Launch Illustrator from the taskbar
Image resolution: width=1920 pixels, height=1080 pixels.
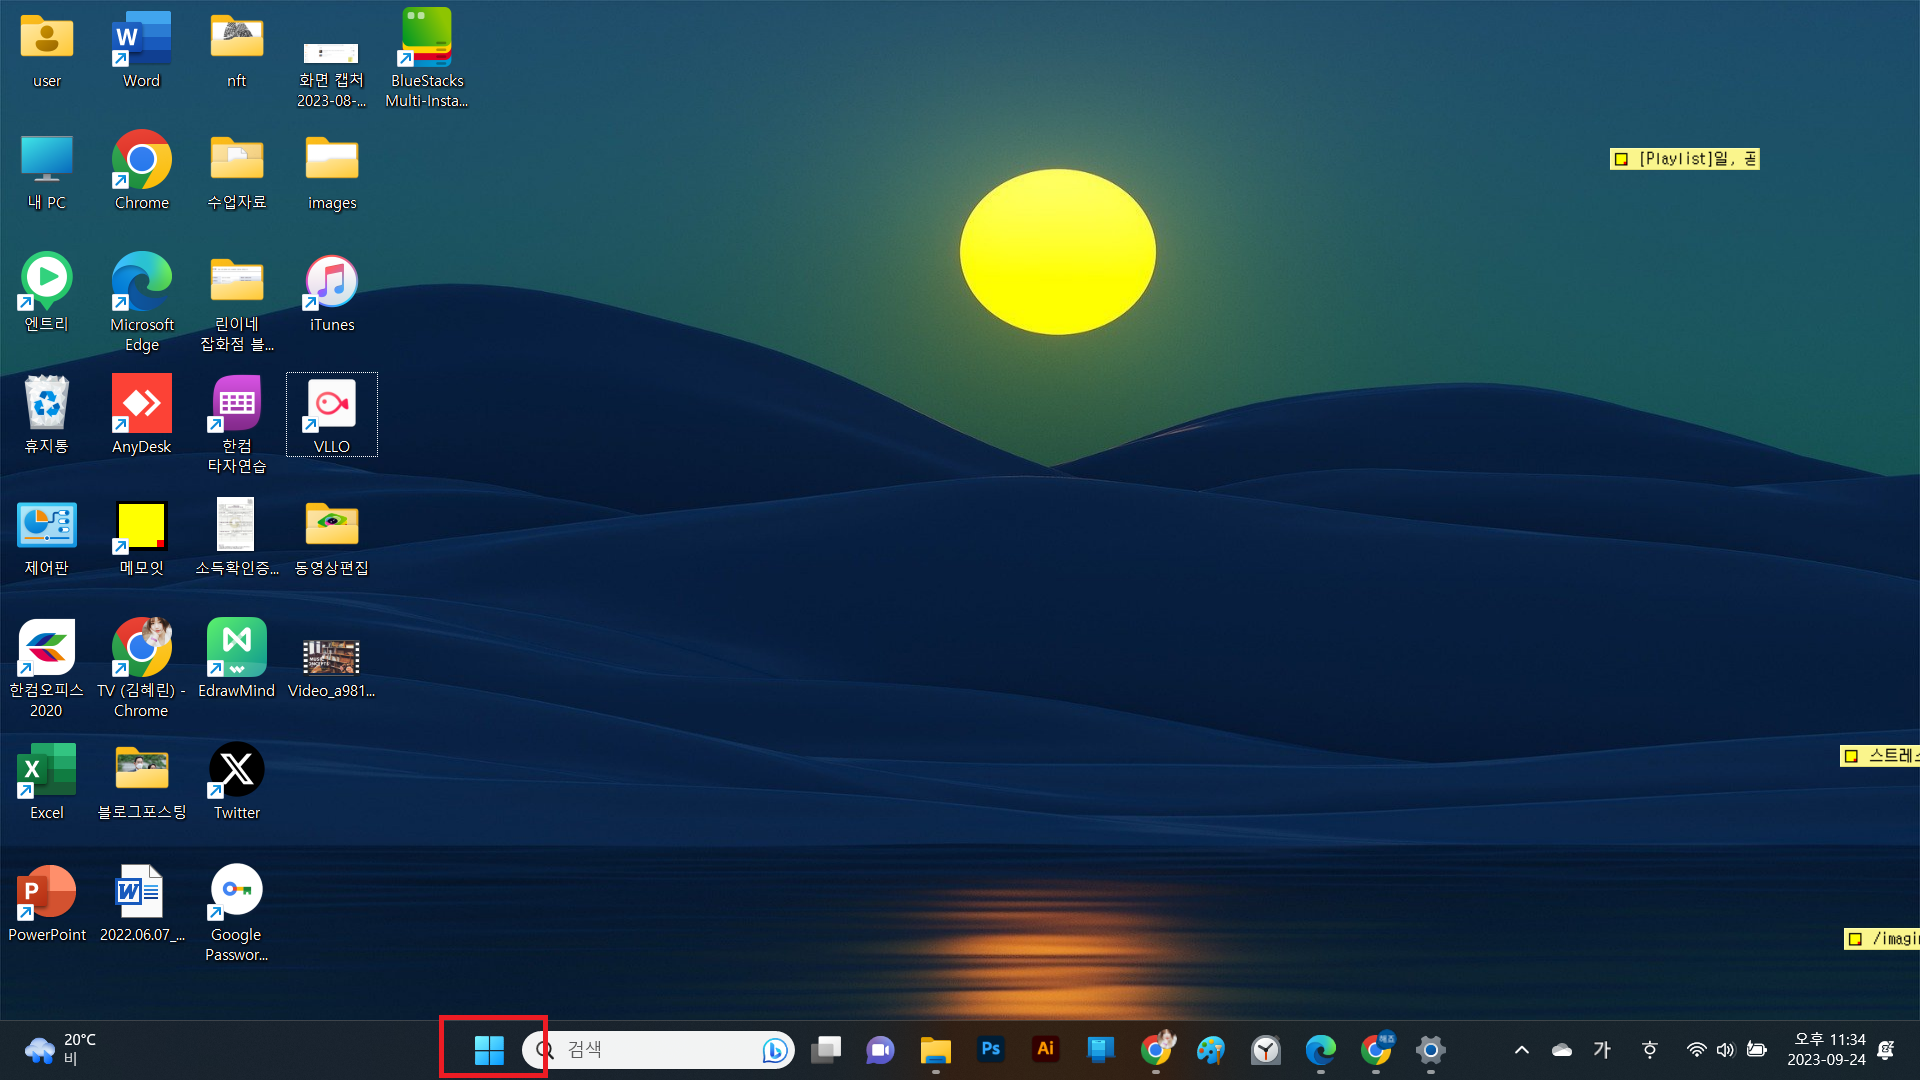[x=1046, y=1049]
